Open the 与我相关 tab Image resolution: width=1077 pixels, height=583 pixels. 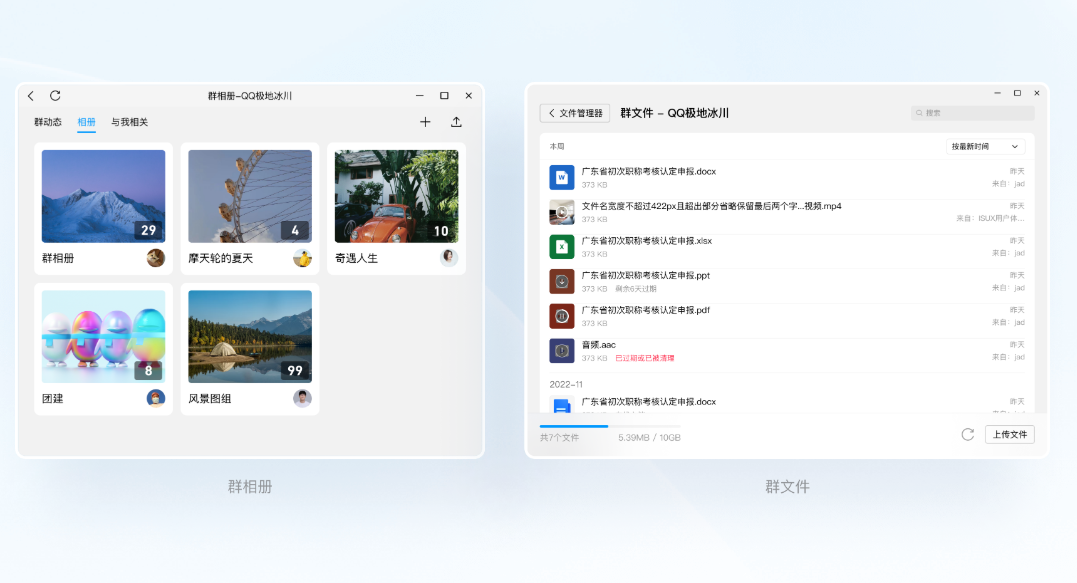[x=130, y=122]
